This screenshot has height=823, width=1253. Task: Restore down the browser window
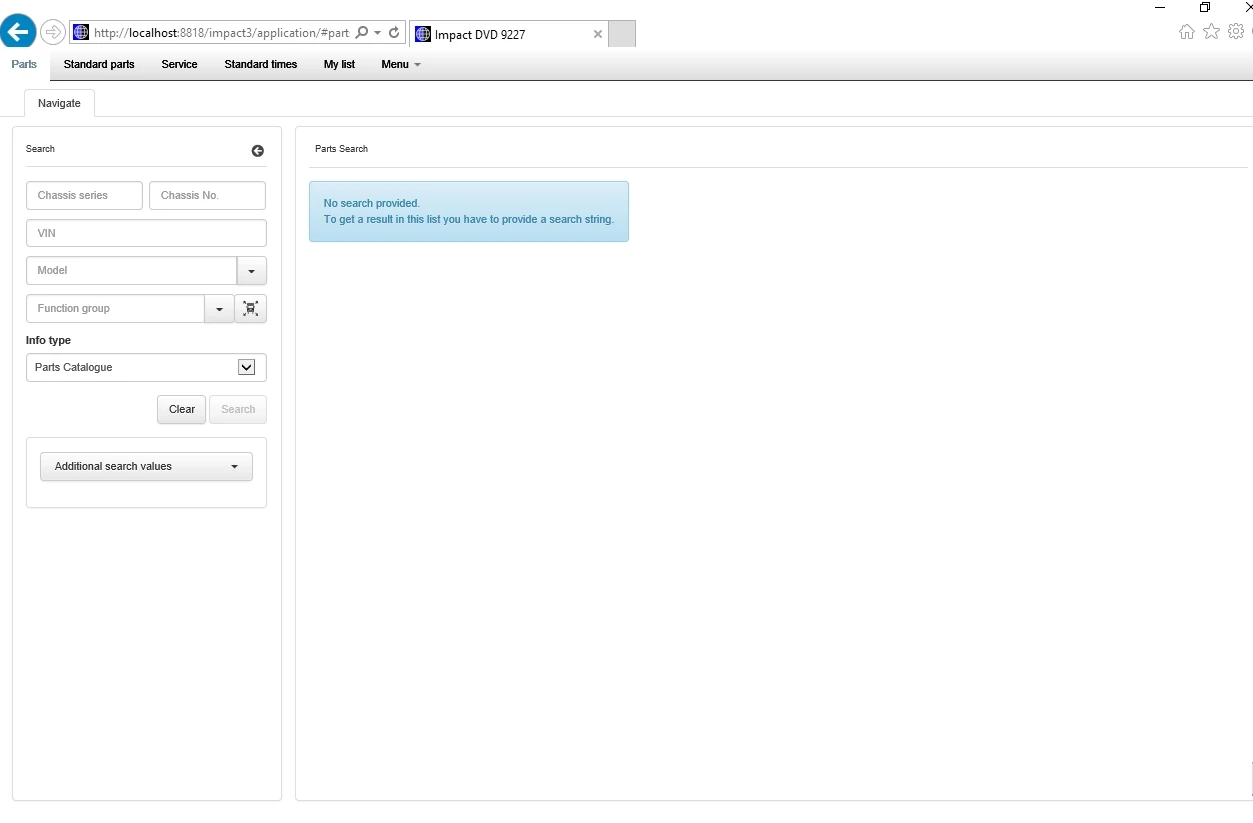1205,7
